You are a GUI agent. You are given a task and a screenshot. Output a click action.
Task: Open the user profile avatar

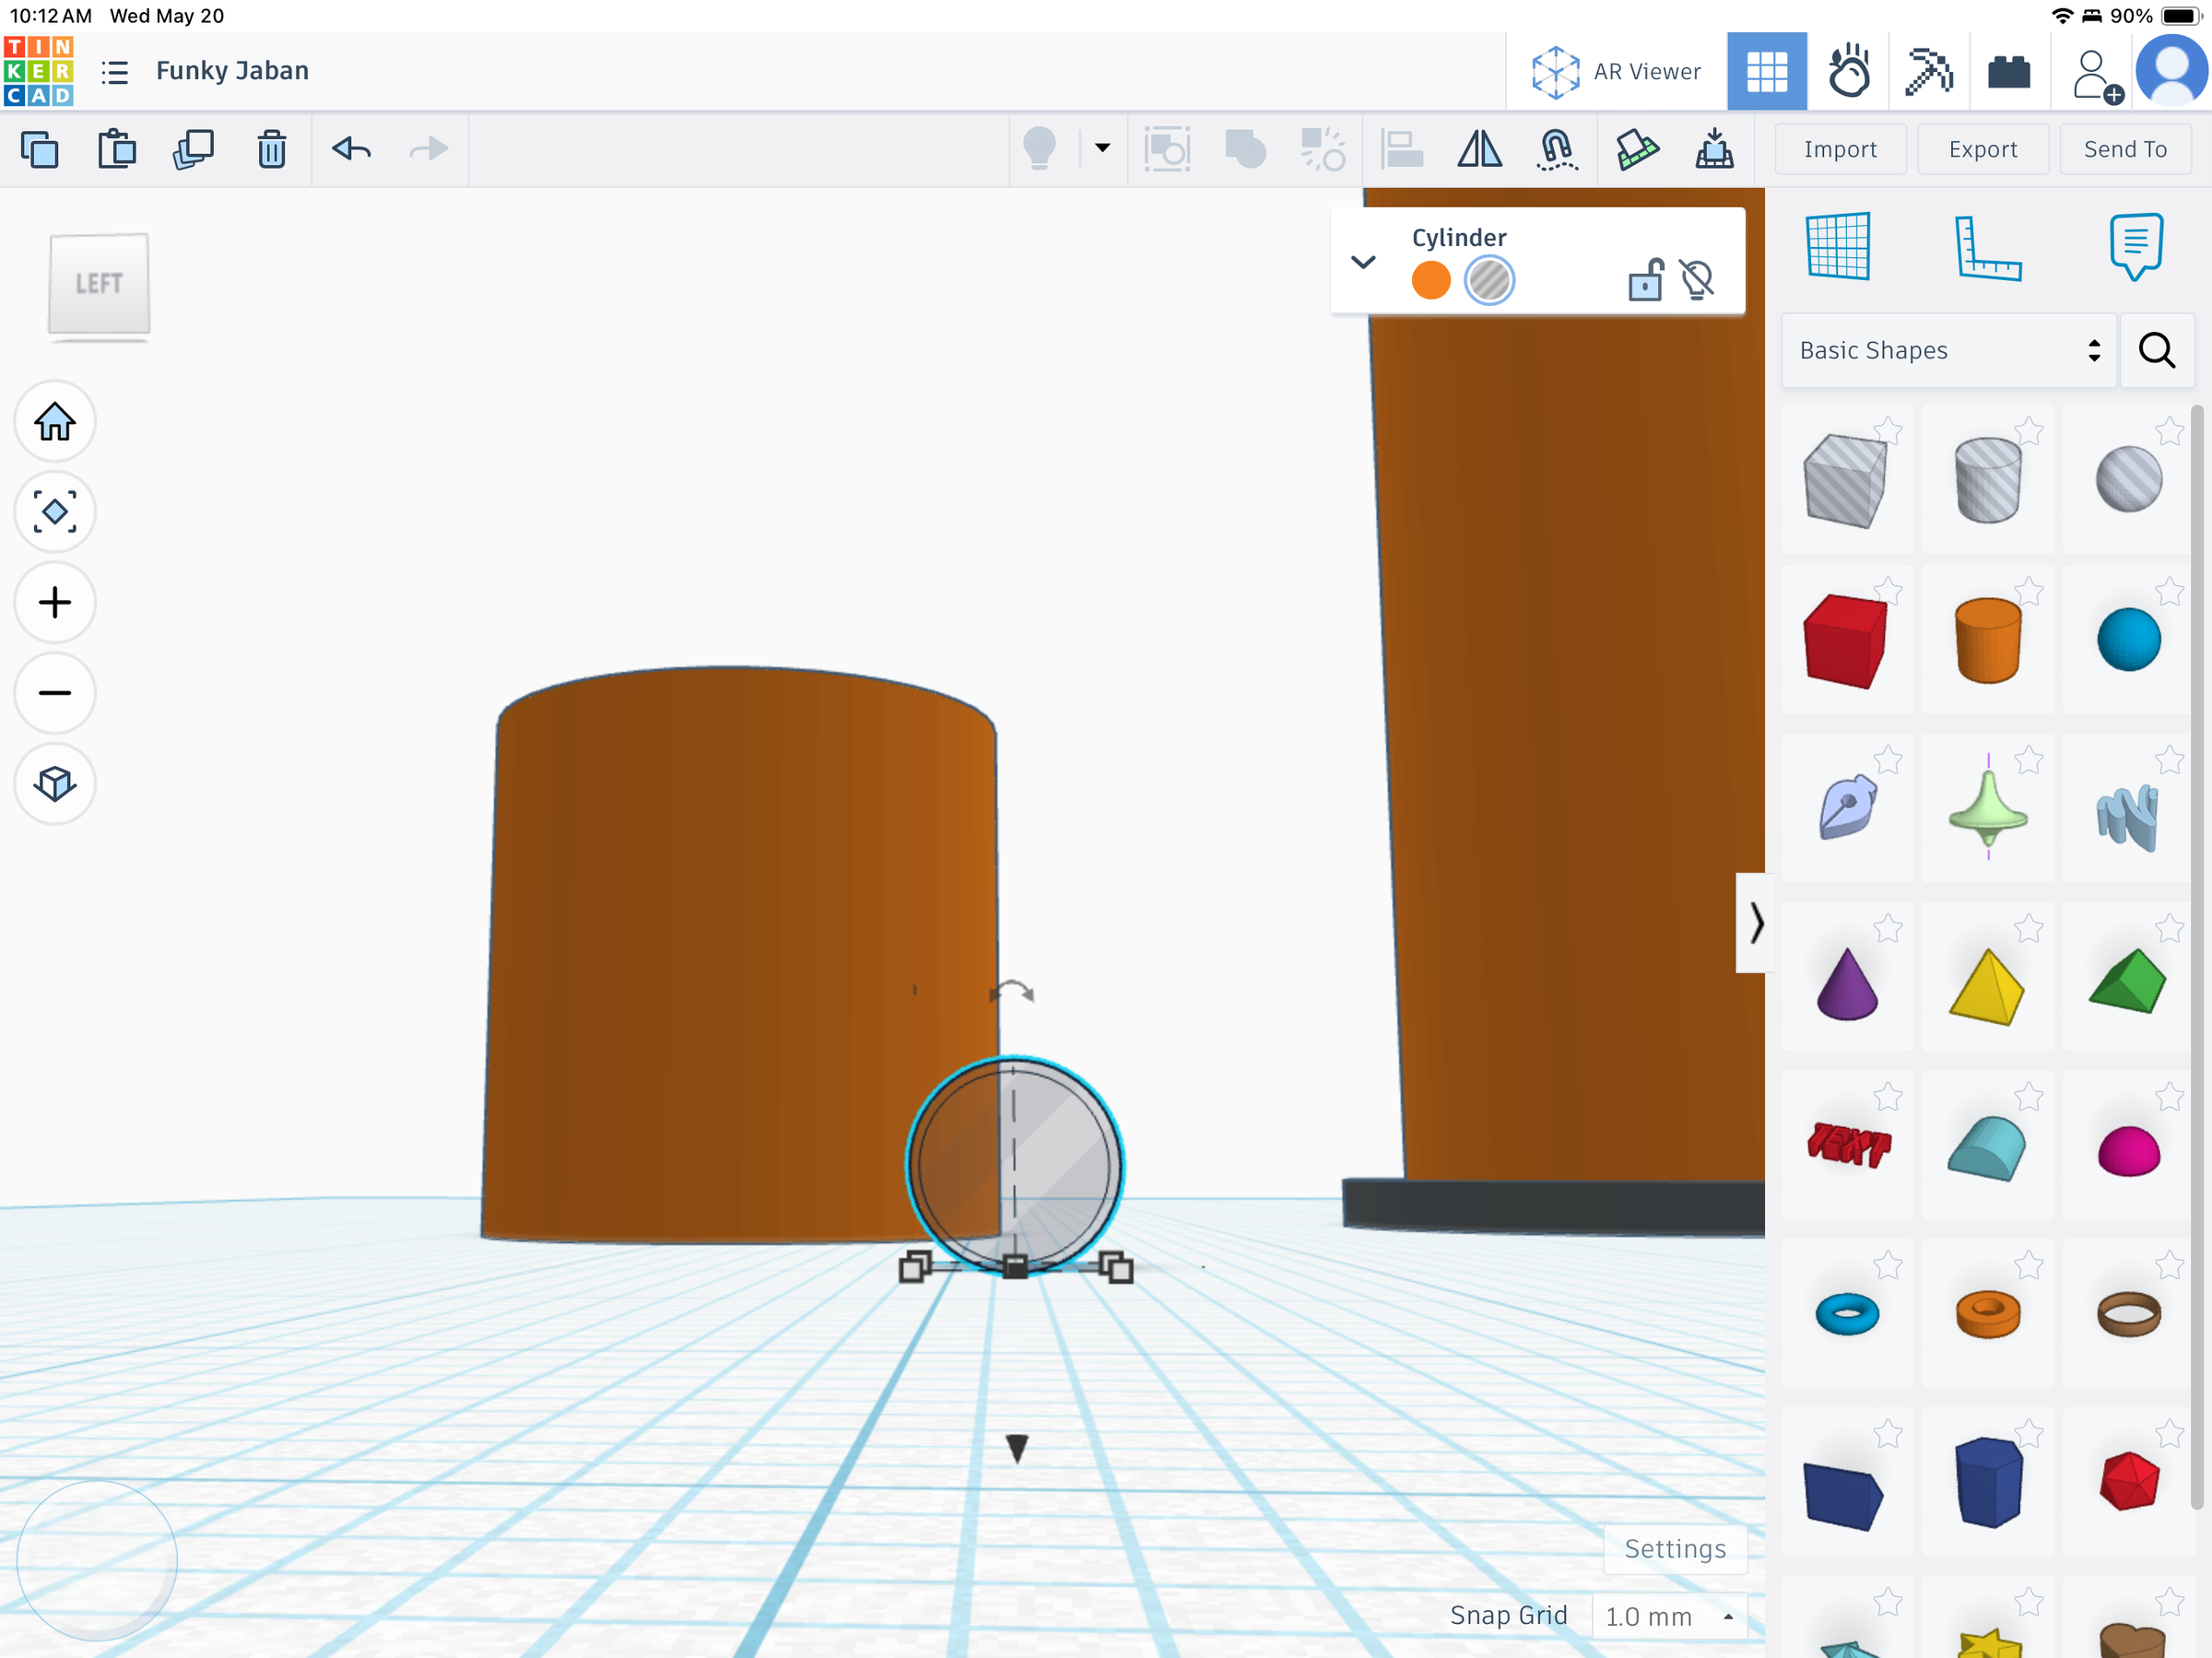[2172, 71]
